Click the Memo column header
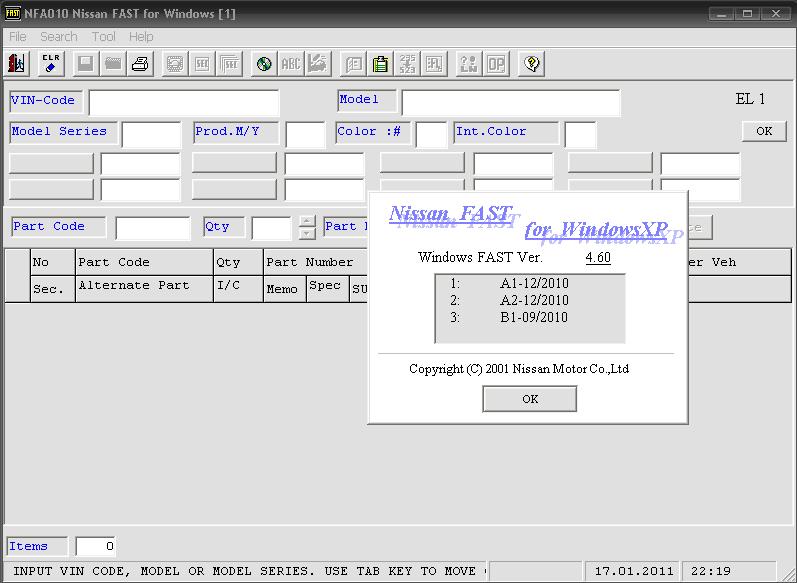Image resolution: width=797 pixels, height=583 pixels. tap(285, 289)
